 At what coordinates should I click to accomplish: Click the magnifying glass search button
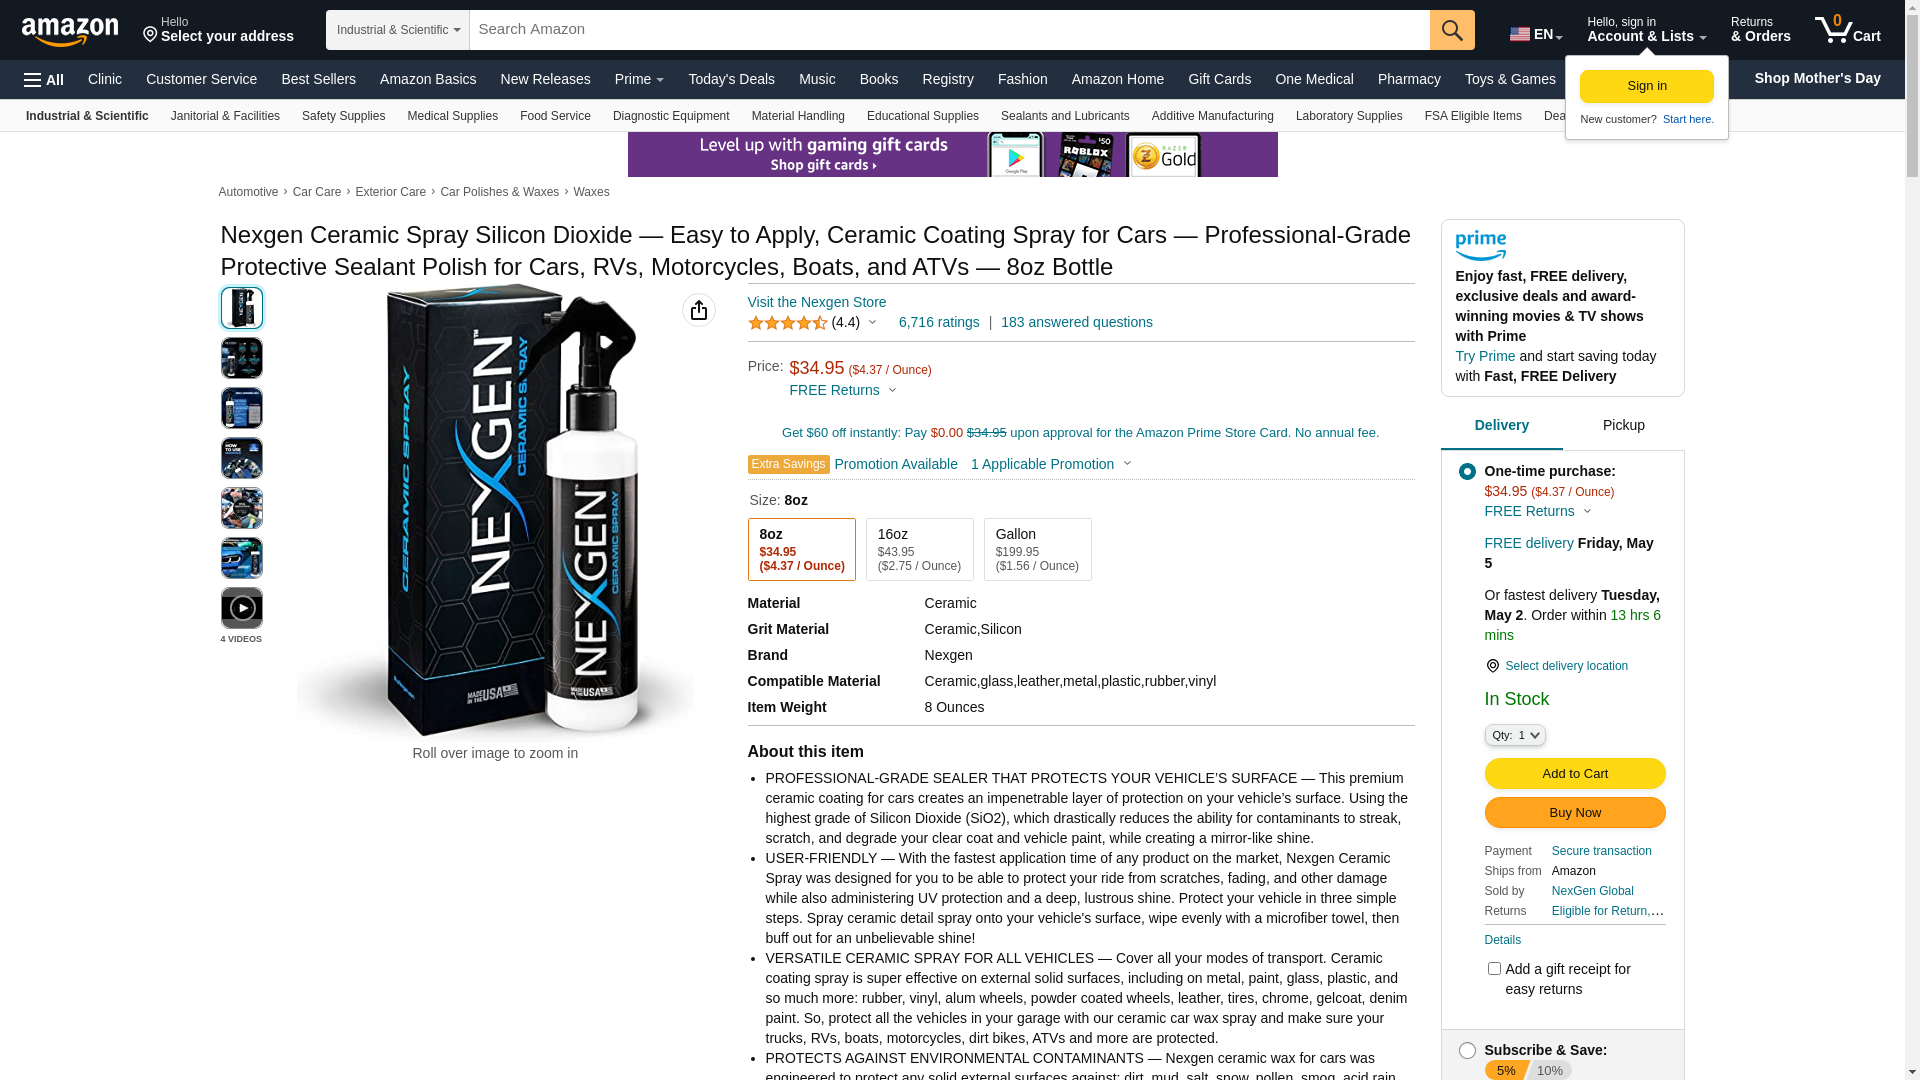(1452, 30)
